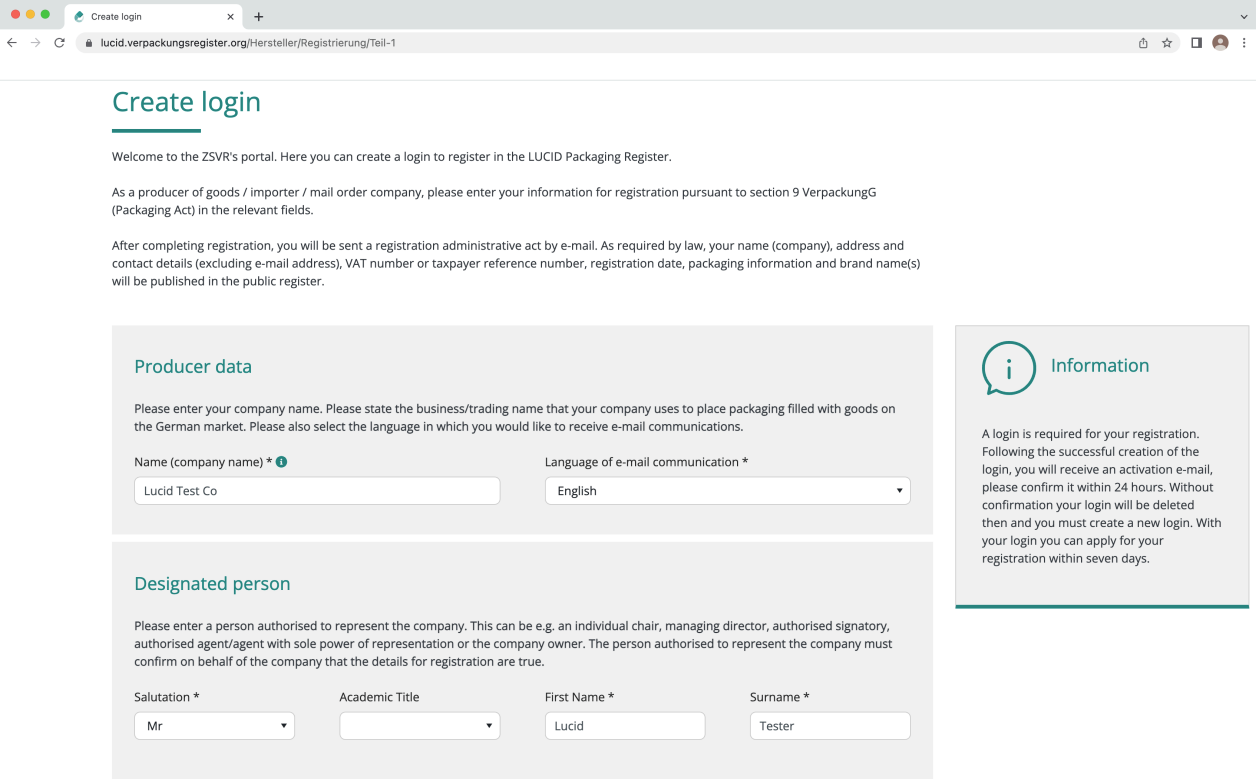Close the Create login tab
The image size is (1256, 779).
tap(230, 17)
